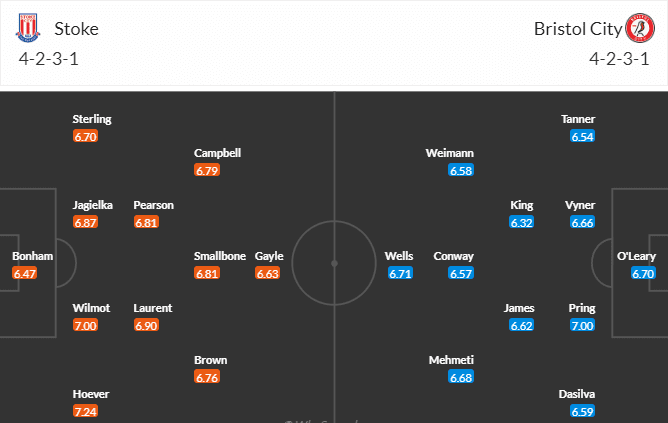The width and height of the screenshot is (668, 423).
Task: Select Bristol City striker Wells
Action: (x=399, y=256)
